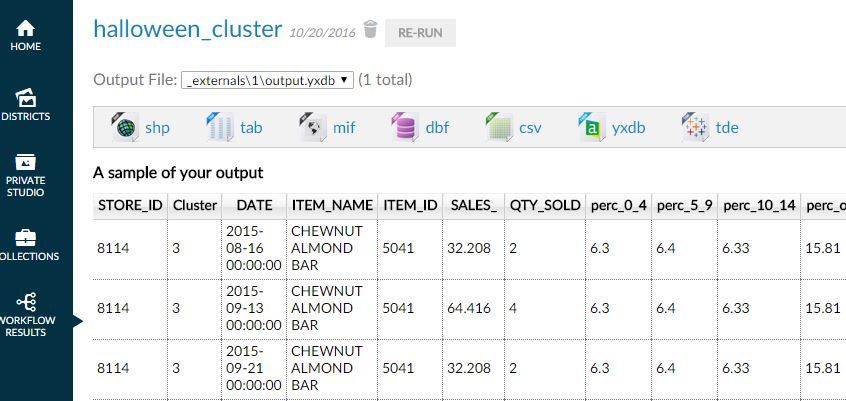Download output as shp link
The height and width of the screenshot is (401, 846).
157,128
